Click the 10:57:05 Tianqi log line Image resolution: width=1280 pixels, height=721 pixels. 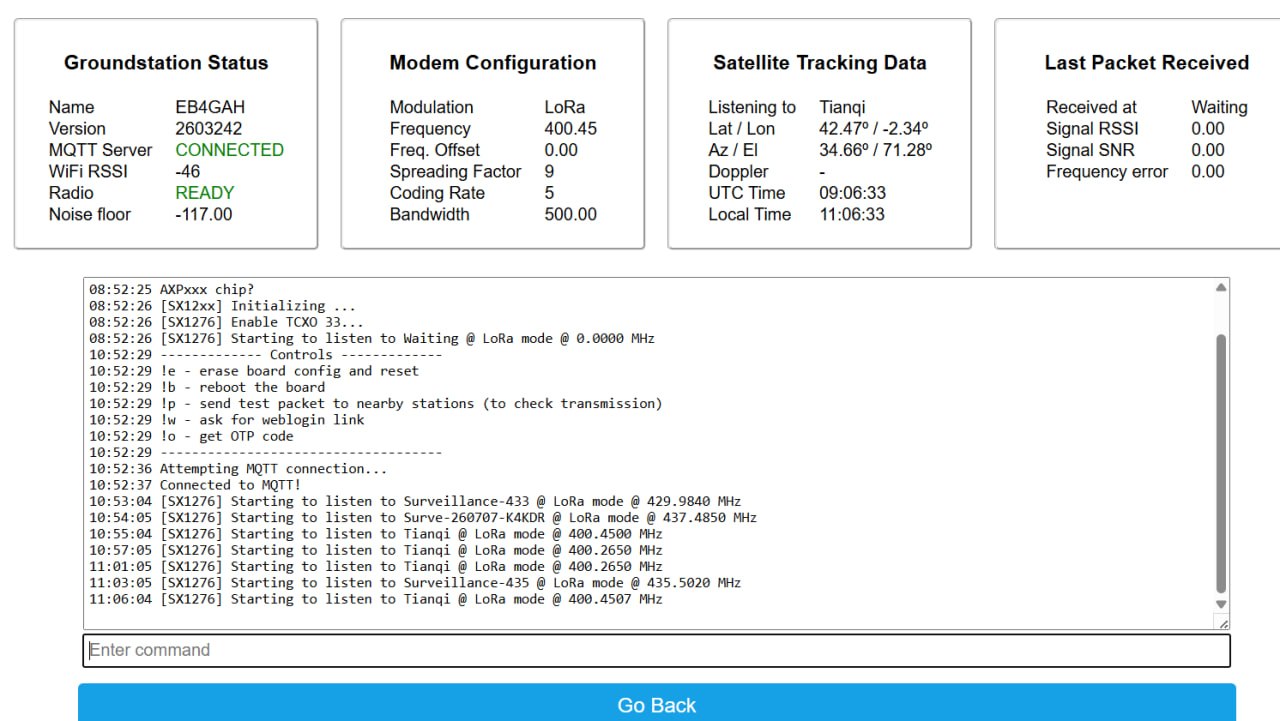[376, 550]
